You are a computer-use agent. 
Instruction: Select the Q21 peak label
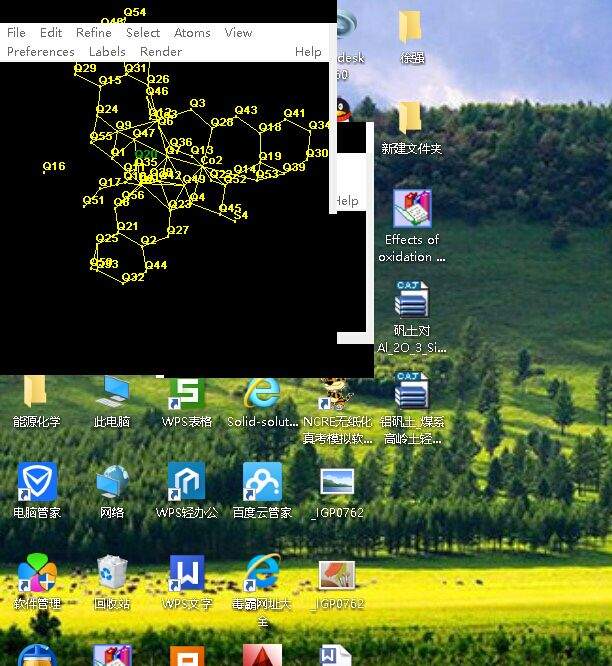click(127, 226)
